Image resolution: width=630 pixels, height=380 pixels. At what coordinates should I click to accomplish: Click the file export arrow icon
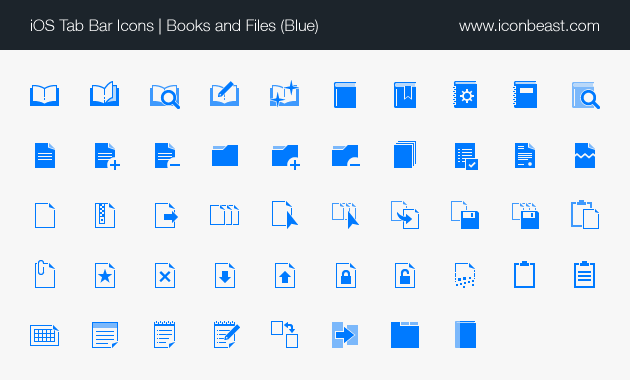166,216
